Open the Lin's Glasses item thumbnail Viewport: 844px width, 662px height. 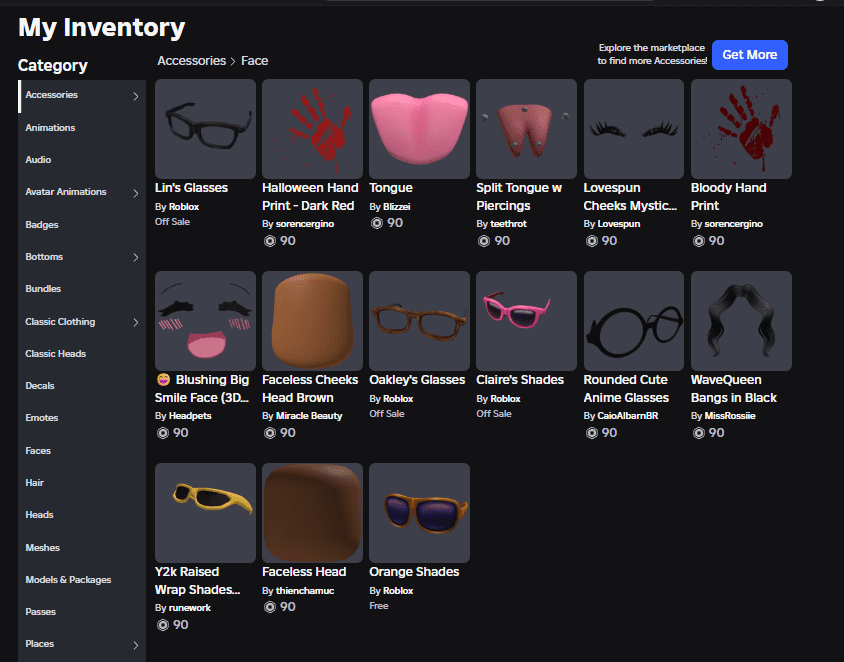pyautogui.click(x=205, y=129)
